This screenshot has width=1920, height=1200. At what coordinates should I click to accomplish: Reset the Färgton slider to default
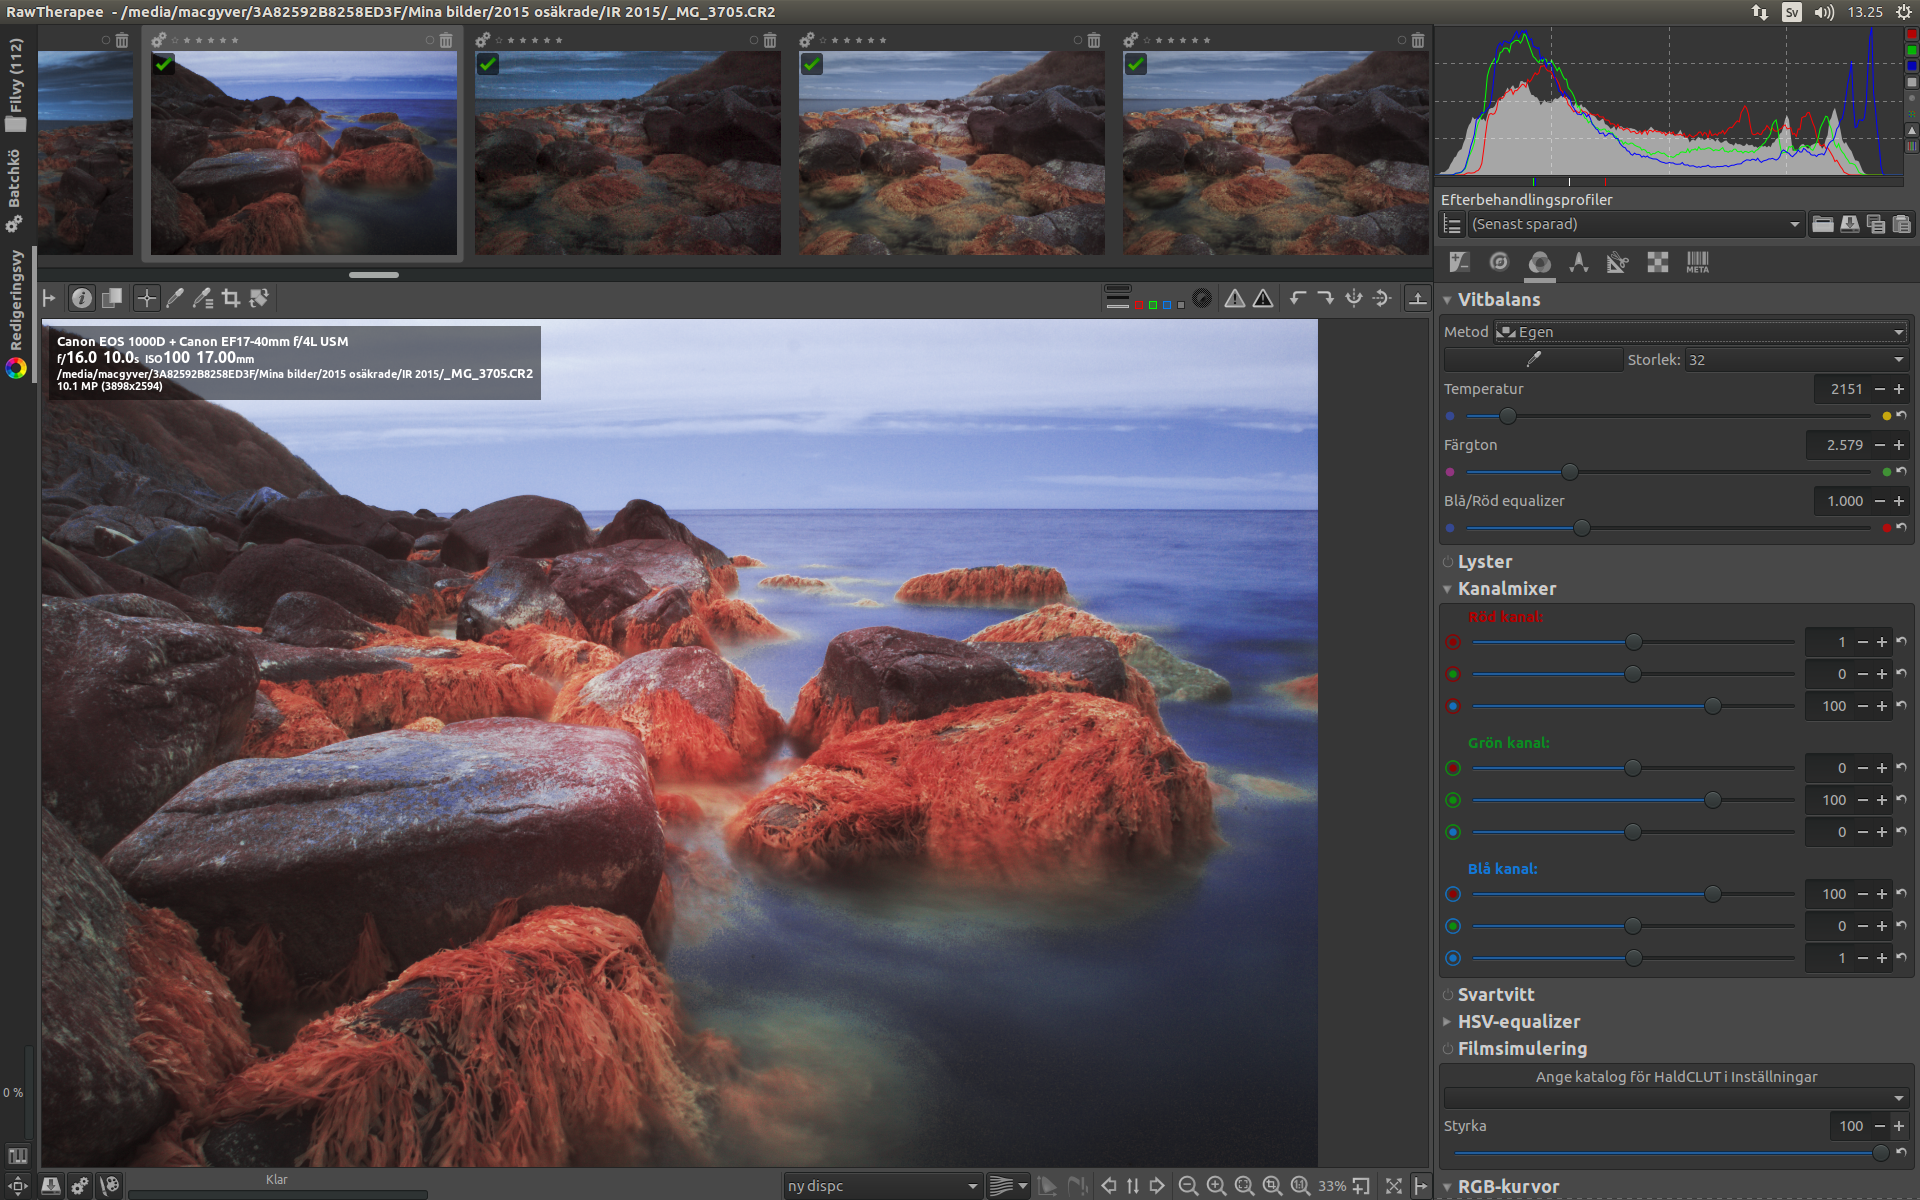click(1901, 471)
